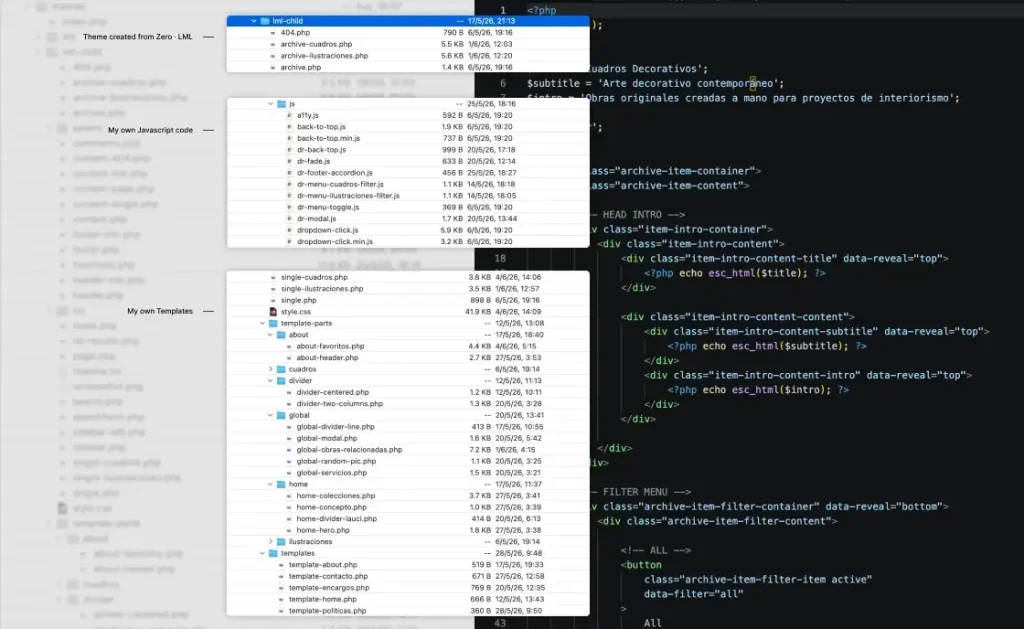Click the template-parts folder icon

pos(273,323)
